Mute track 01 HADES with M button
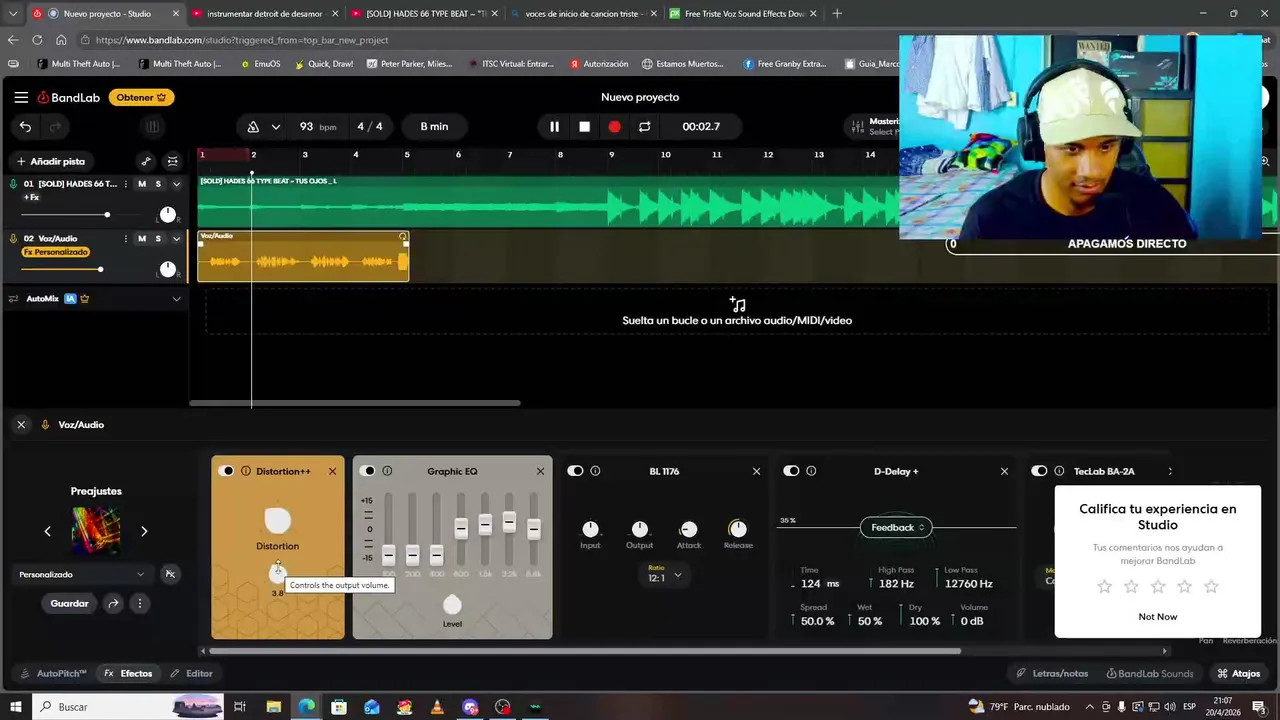Image resolution: width=1280 pixels, height=720 pixels. coord(142,184)
